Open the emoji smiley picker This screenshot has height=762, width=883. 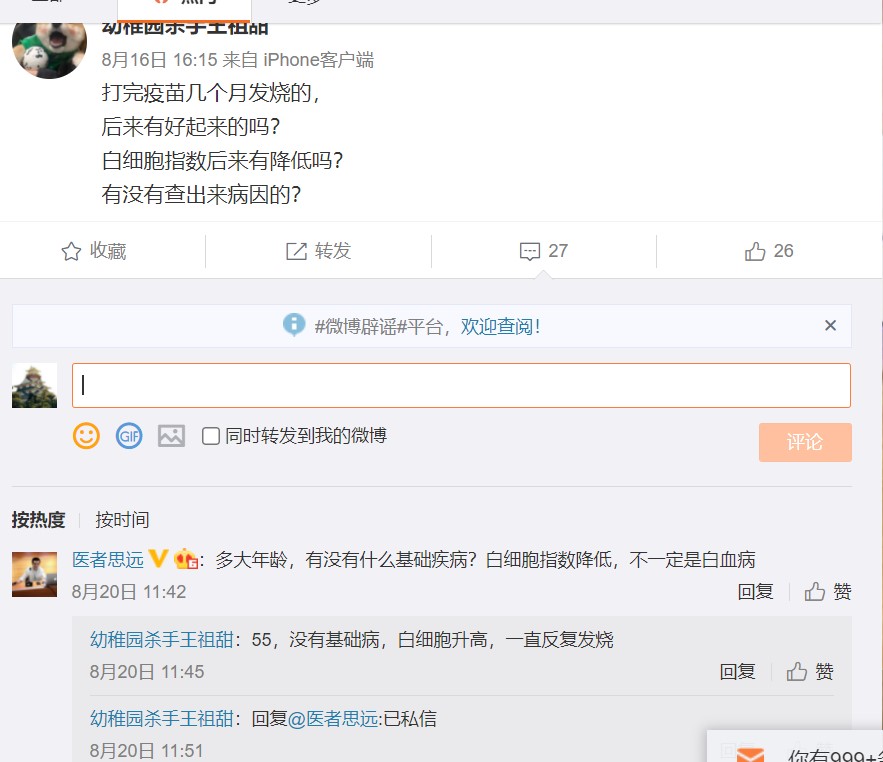86,436
